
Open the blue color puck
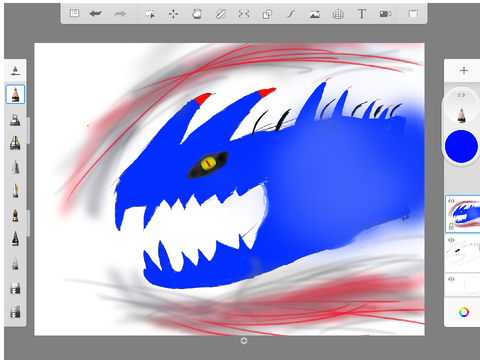461,147
